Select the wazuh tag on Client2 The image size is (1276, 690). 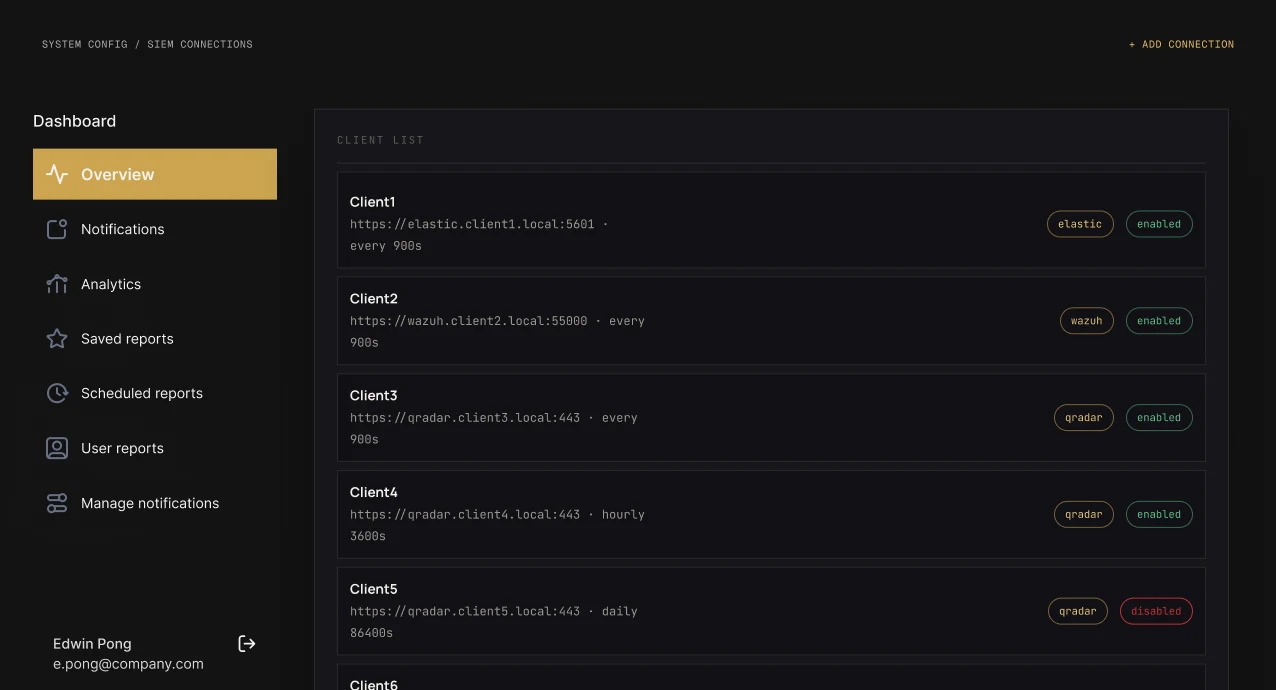pyautogui.click(x=1086, y=321)
